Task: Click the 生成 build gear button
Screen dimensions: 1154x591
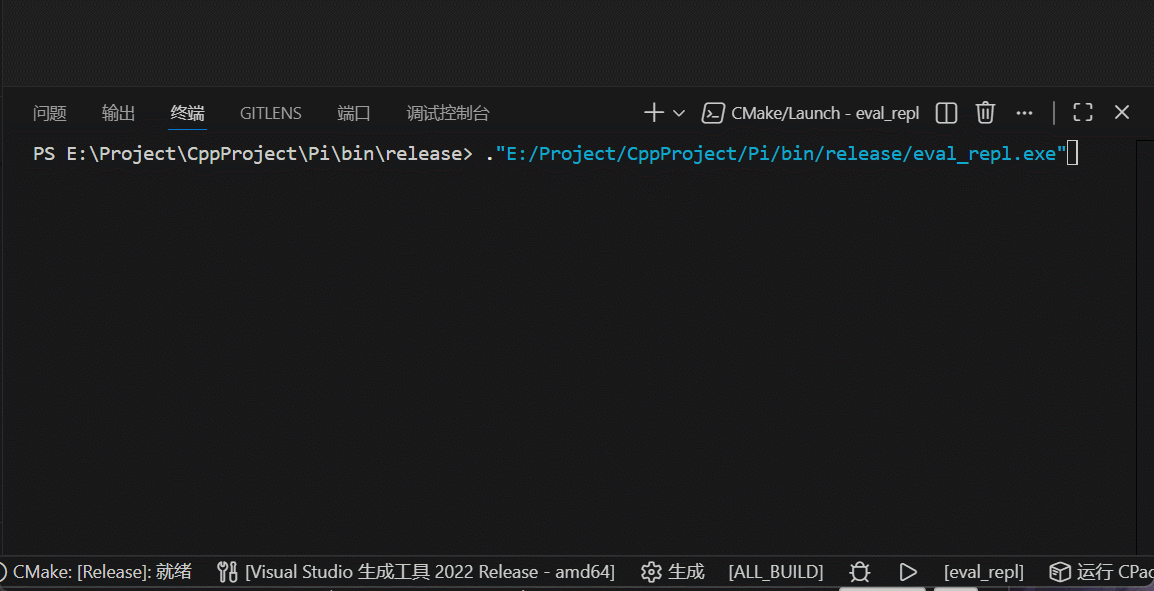Action: pos(673,572)
